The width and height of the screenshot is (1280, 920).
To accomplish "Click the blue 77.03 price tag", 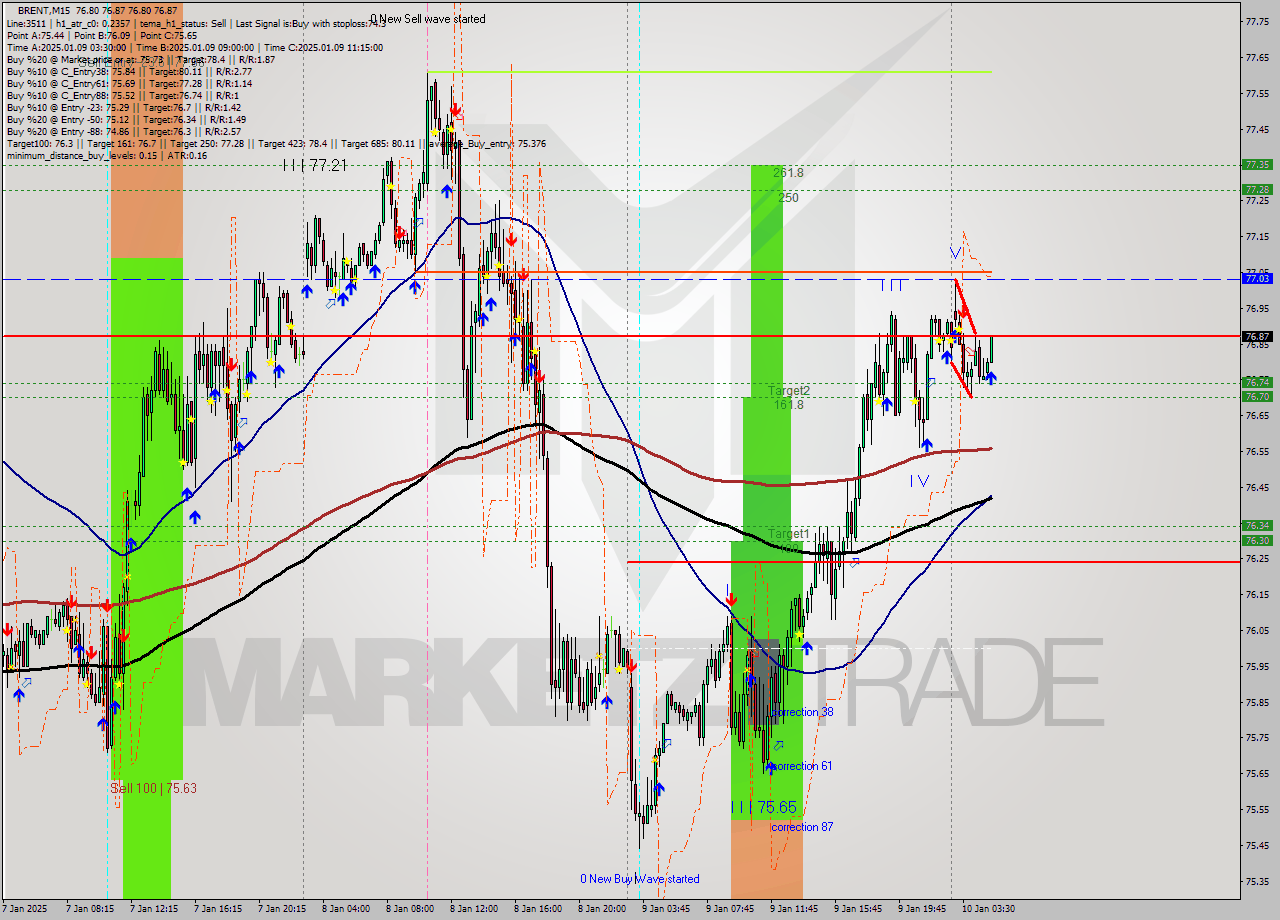I will coord(1257,279).
